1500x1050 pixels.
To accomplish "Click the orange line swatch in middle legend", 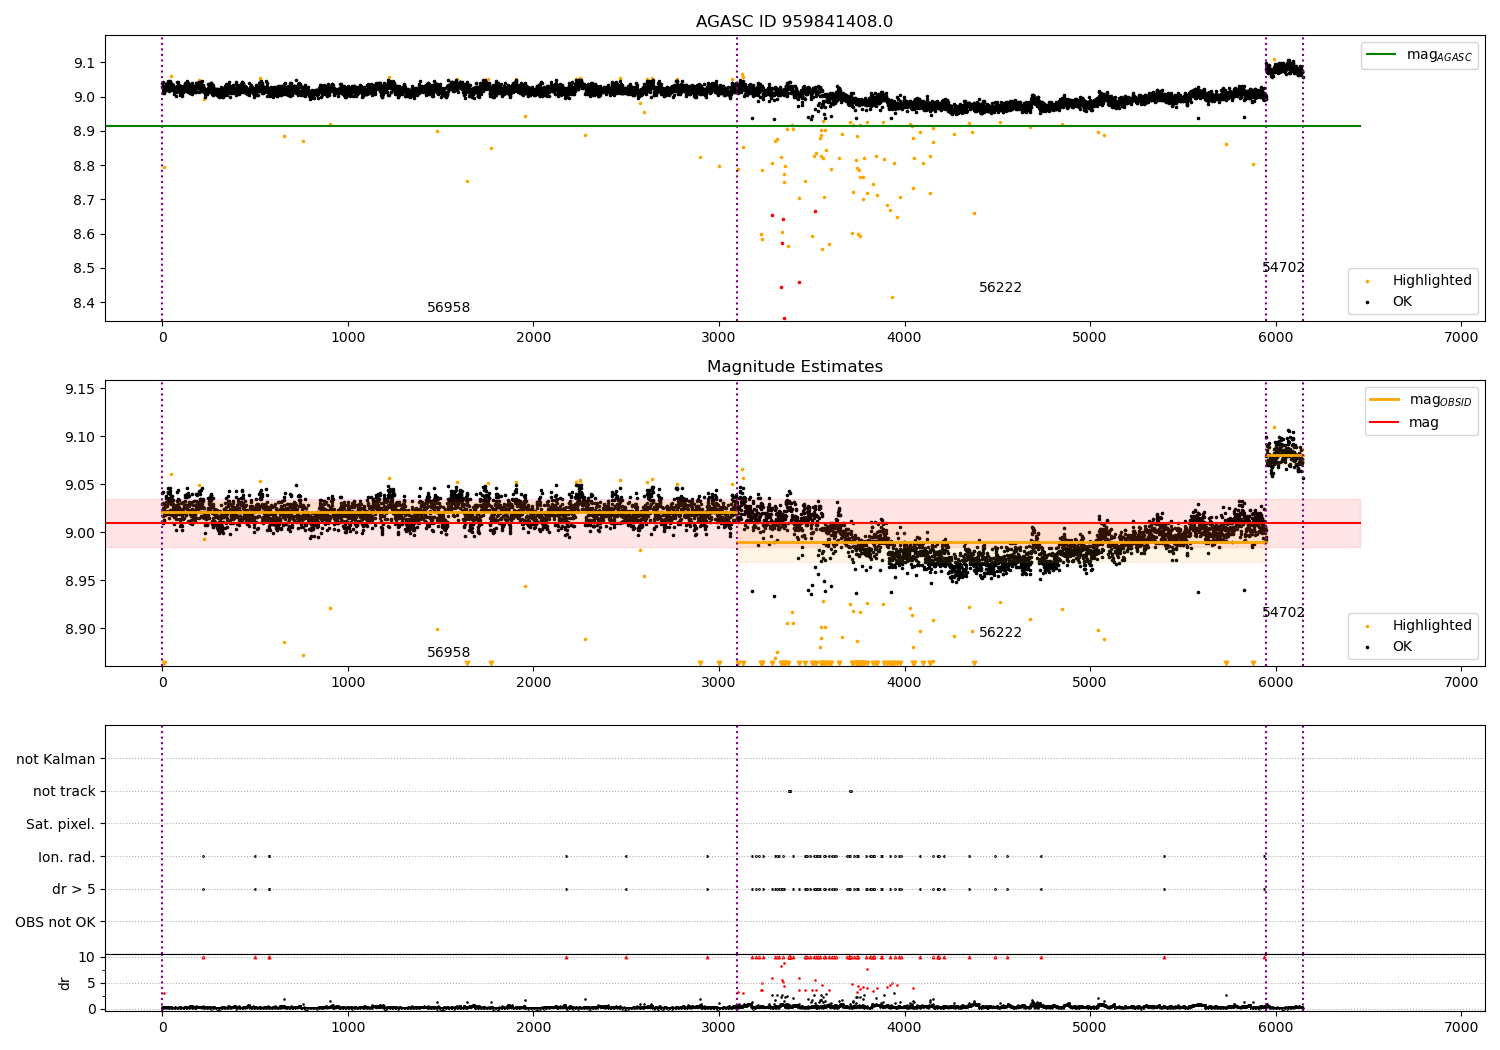I will [x=1385, y=400].
